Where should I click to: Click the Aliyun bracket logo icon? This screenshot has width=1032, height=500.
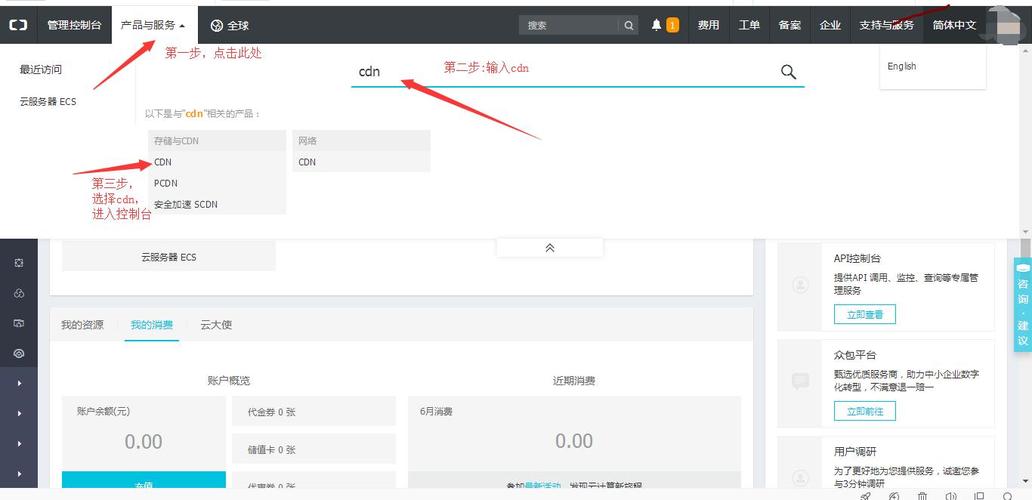point(18,26)
